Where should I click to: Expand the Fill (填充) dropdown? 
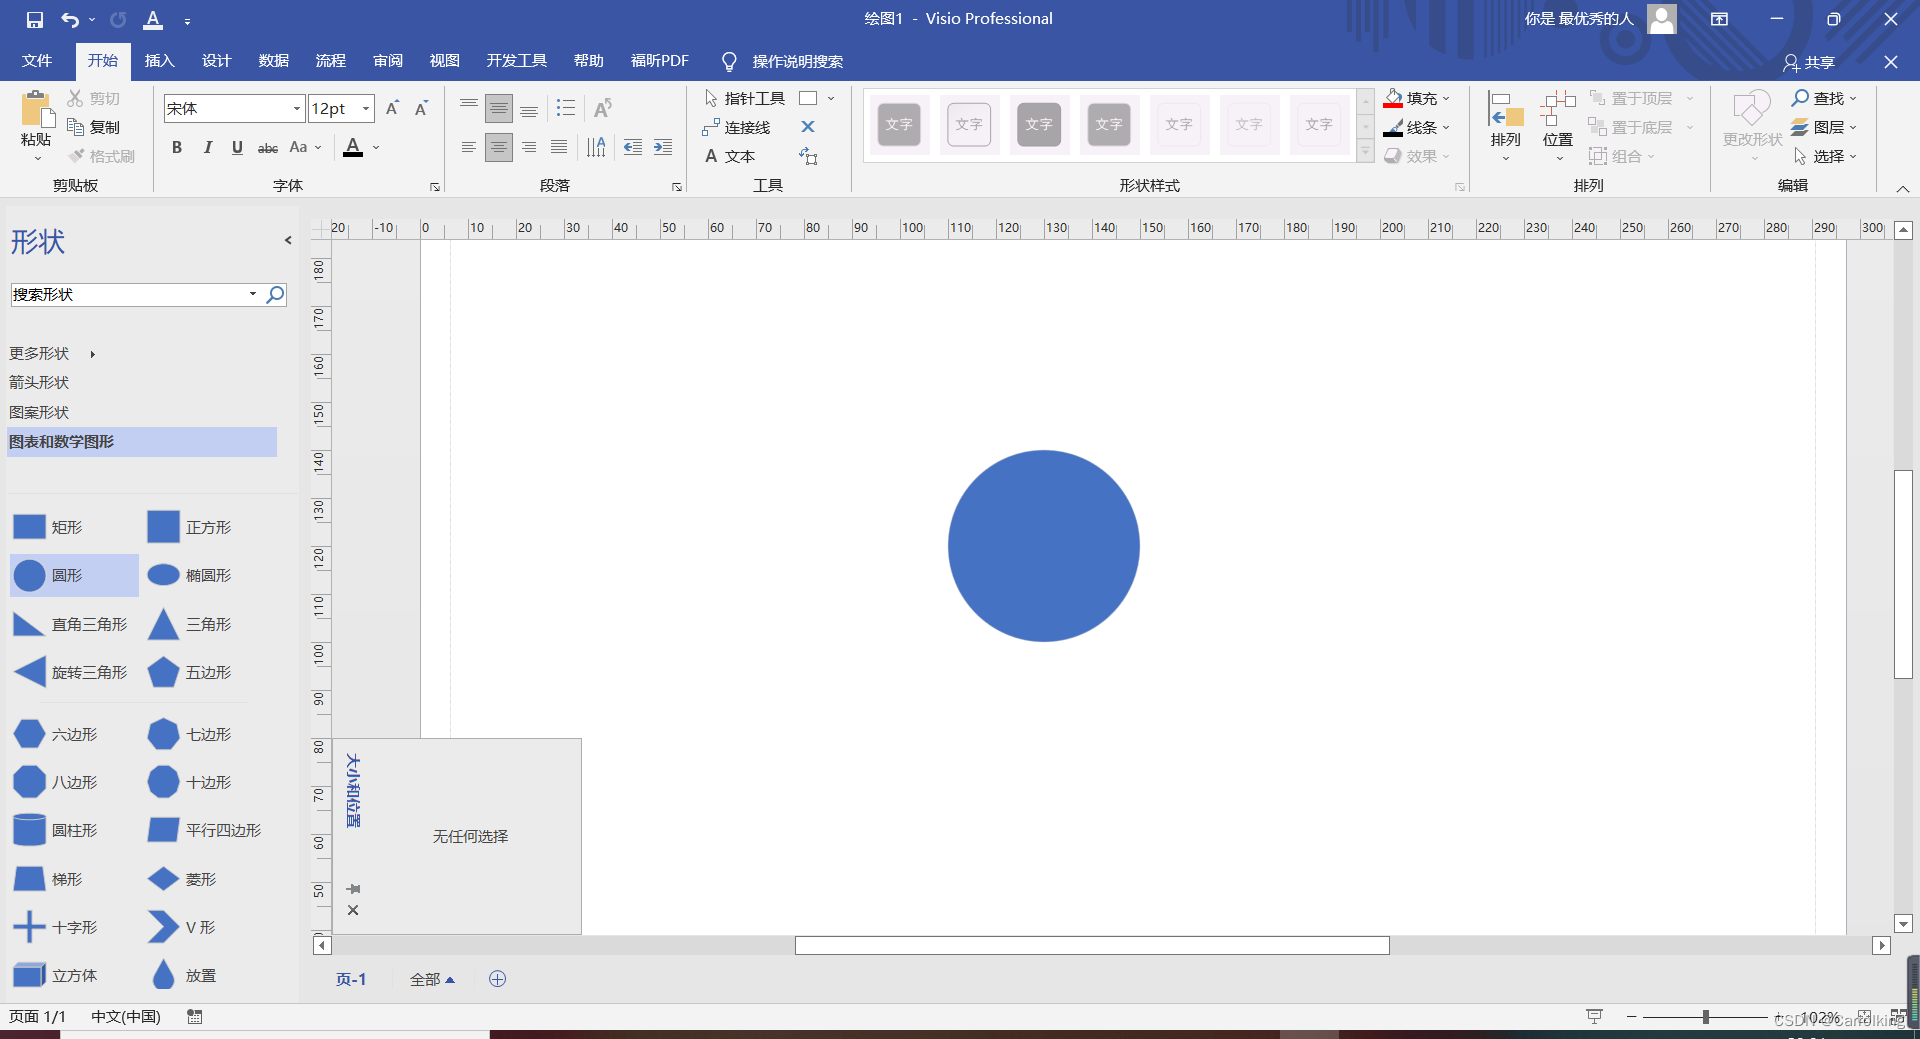(x=1446, y=98)
